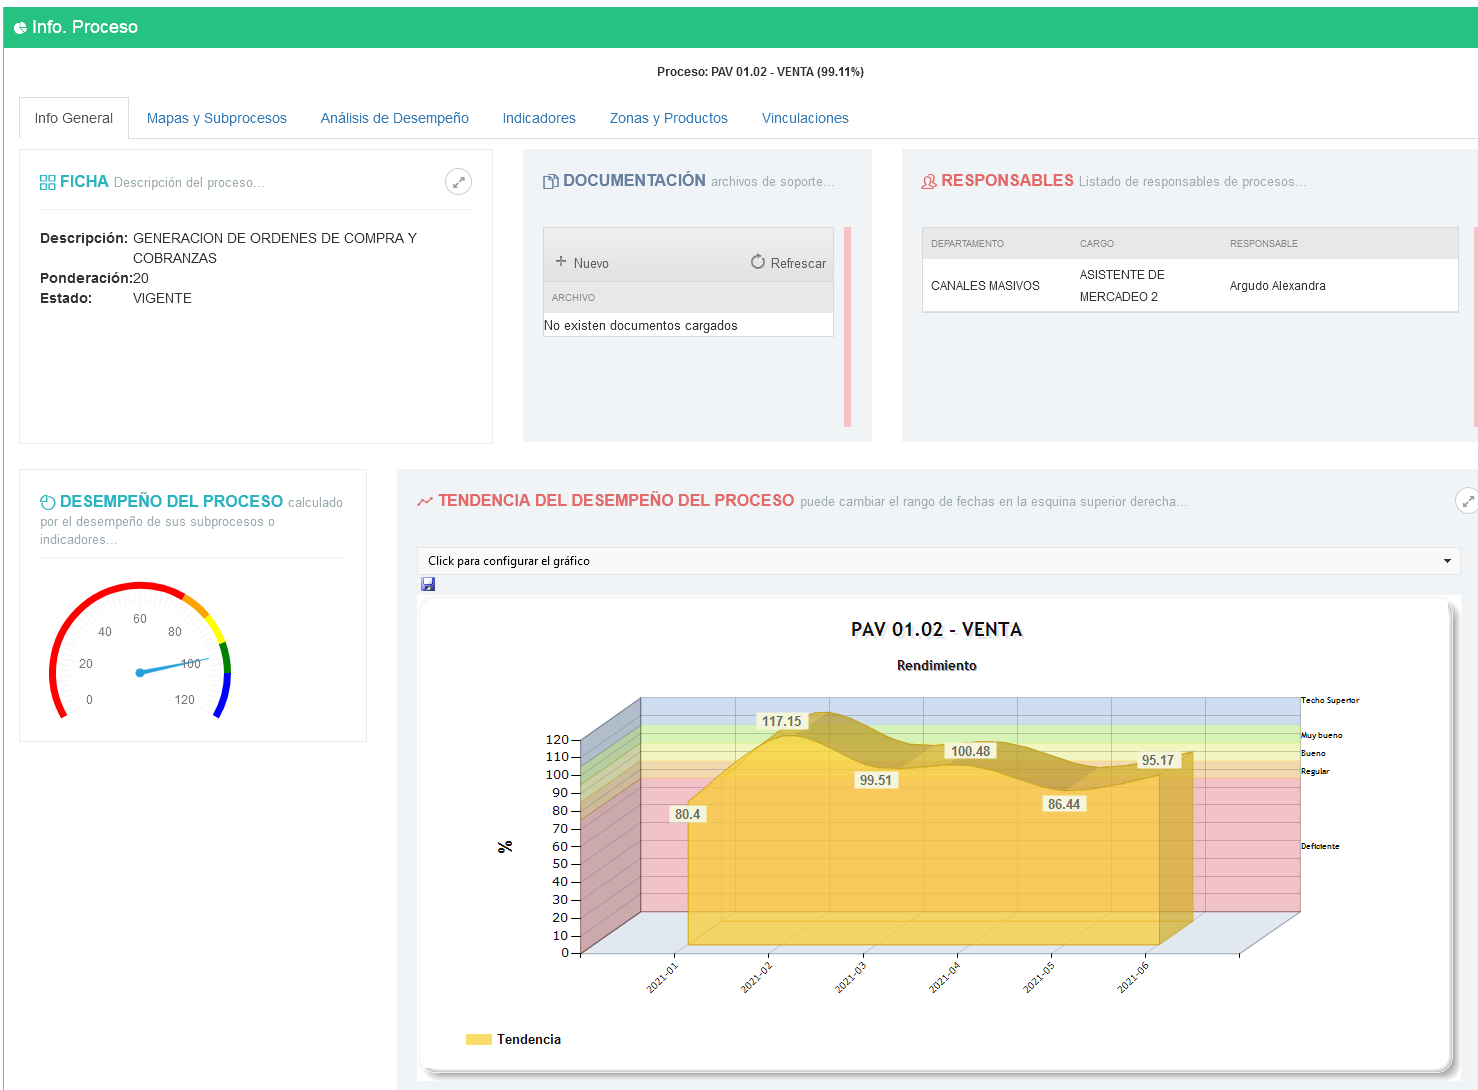Click the Estado value VIGENTE

point(162,298)
